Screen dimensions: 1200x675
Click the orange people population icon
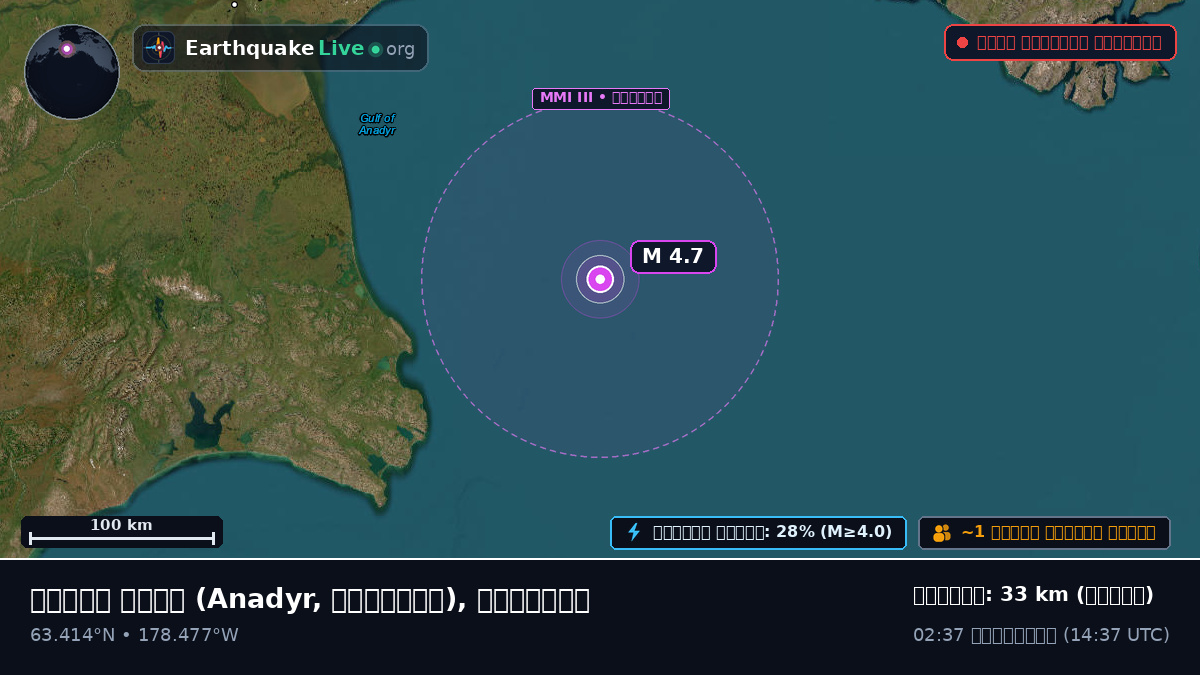[942, 533]
